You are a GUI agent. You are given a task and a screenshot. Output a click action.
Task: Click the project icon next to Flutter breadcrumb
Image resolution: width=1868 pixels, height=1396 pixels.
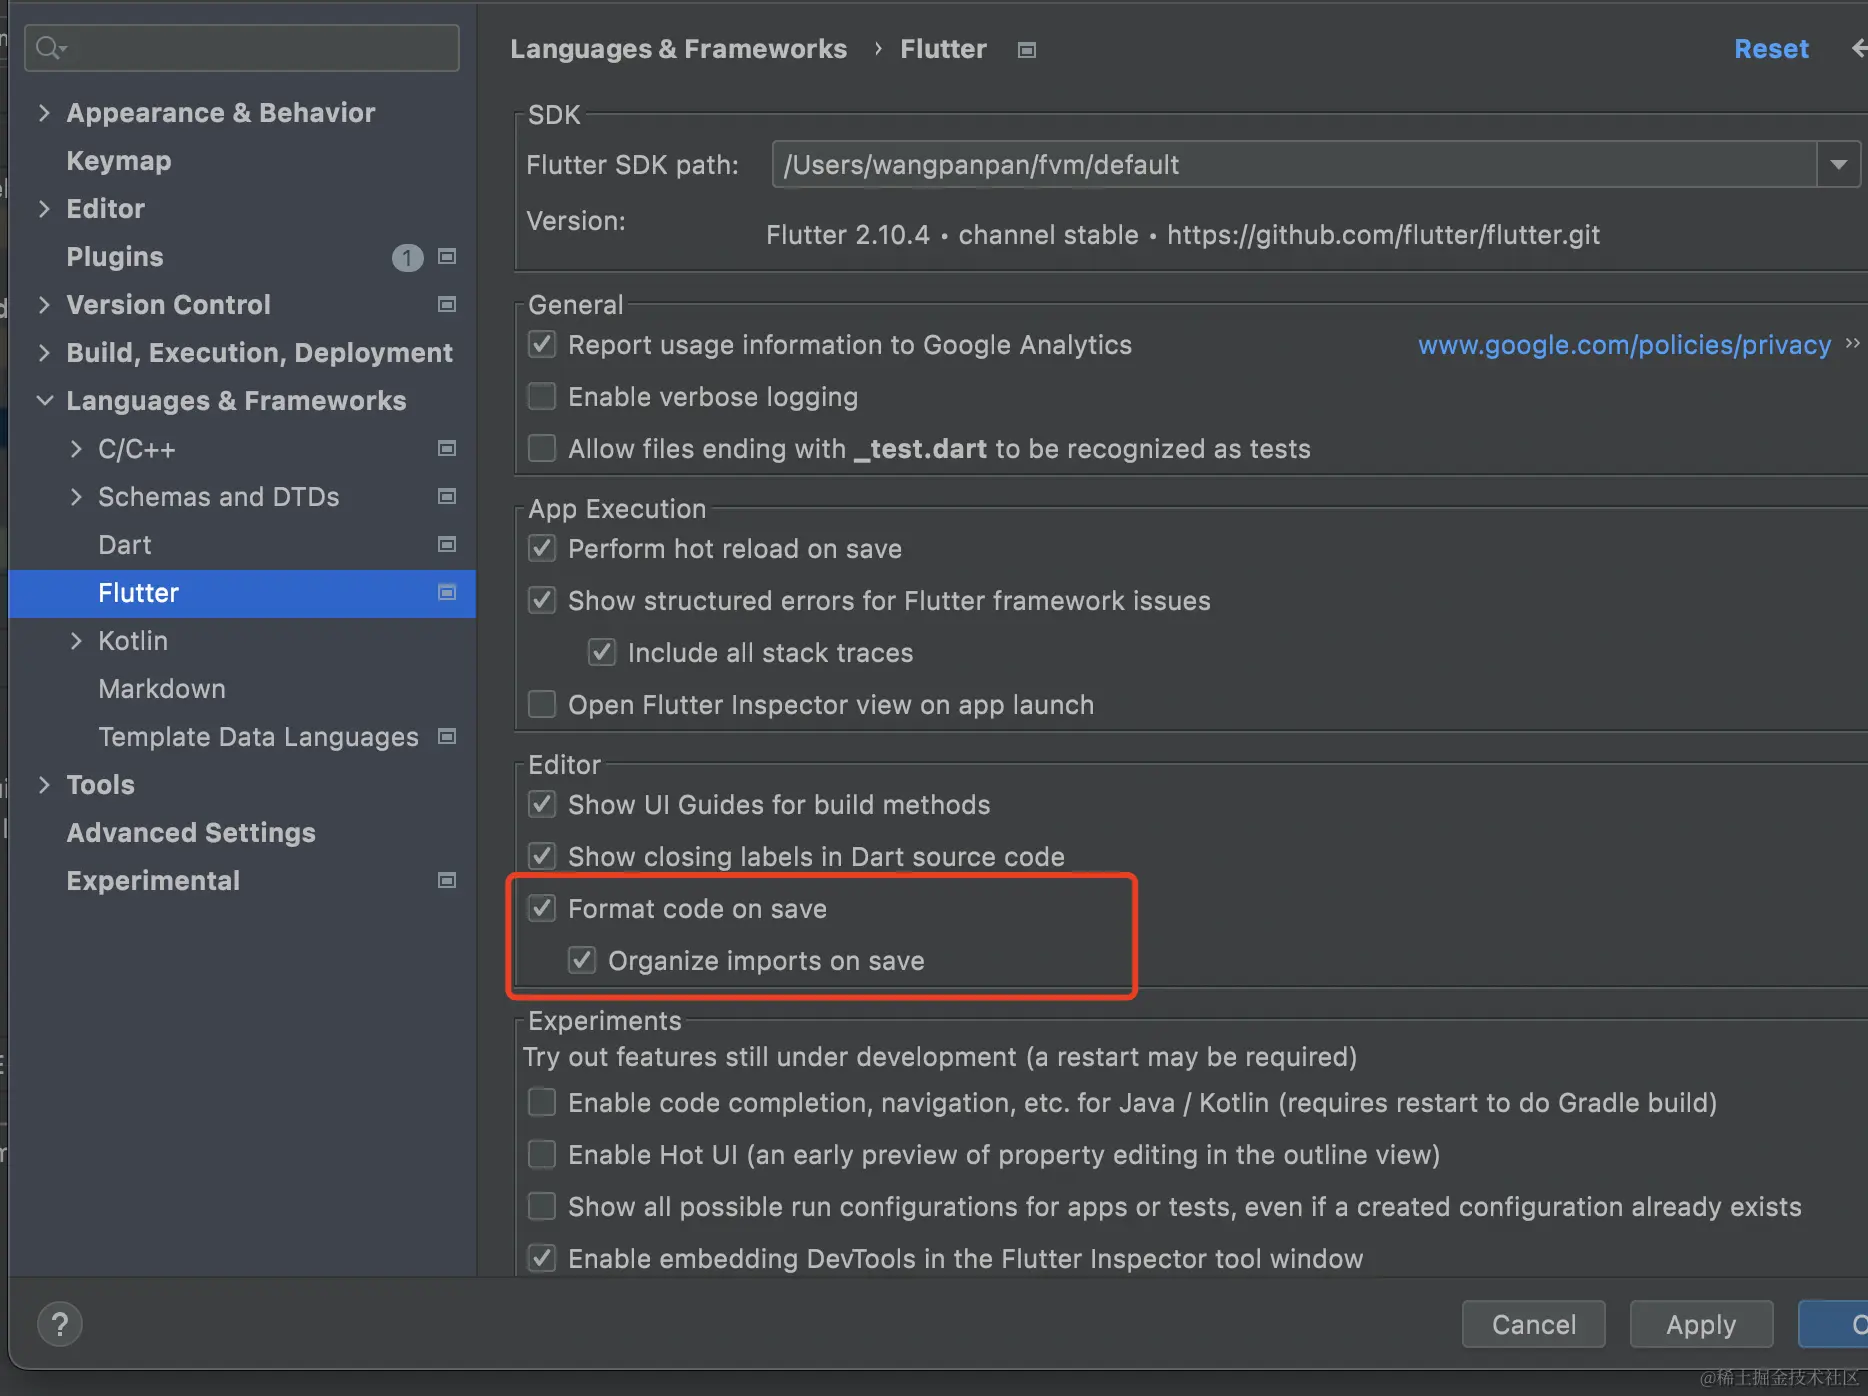(1026, 50)
